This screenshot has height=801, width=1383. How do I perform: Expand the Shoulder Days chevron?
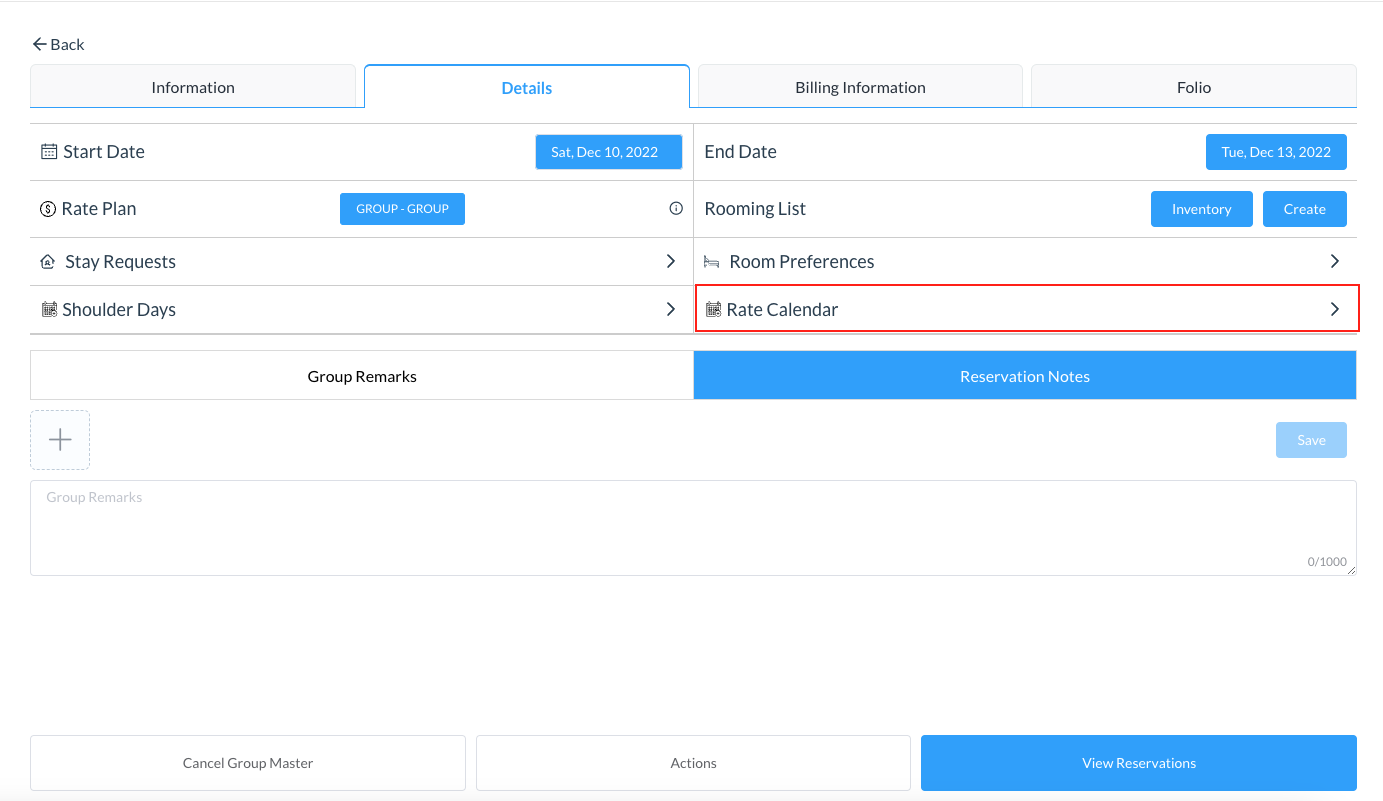coord(671,309)
